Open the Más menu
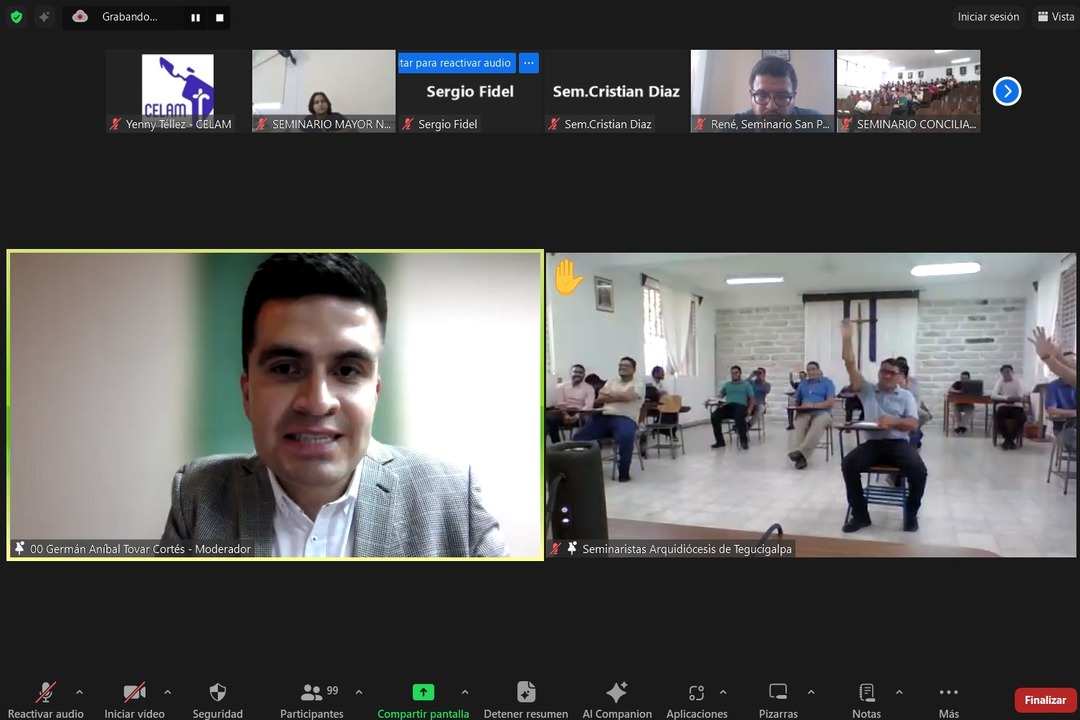 click(948, 693)
